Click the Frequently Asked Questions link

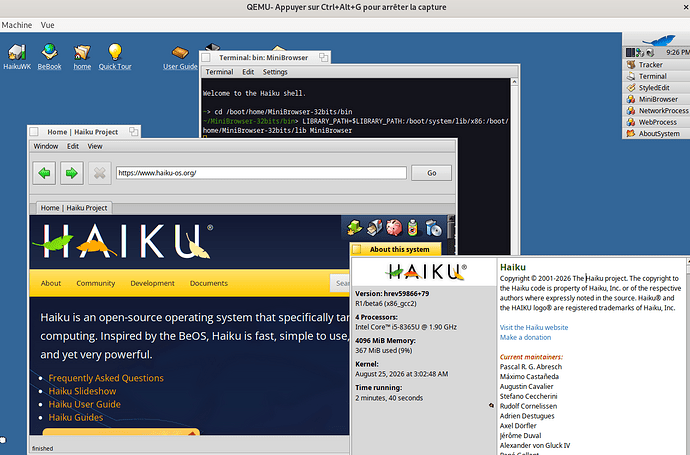click(106, 378)
